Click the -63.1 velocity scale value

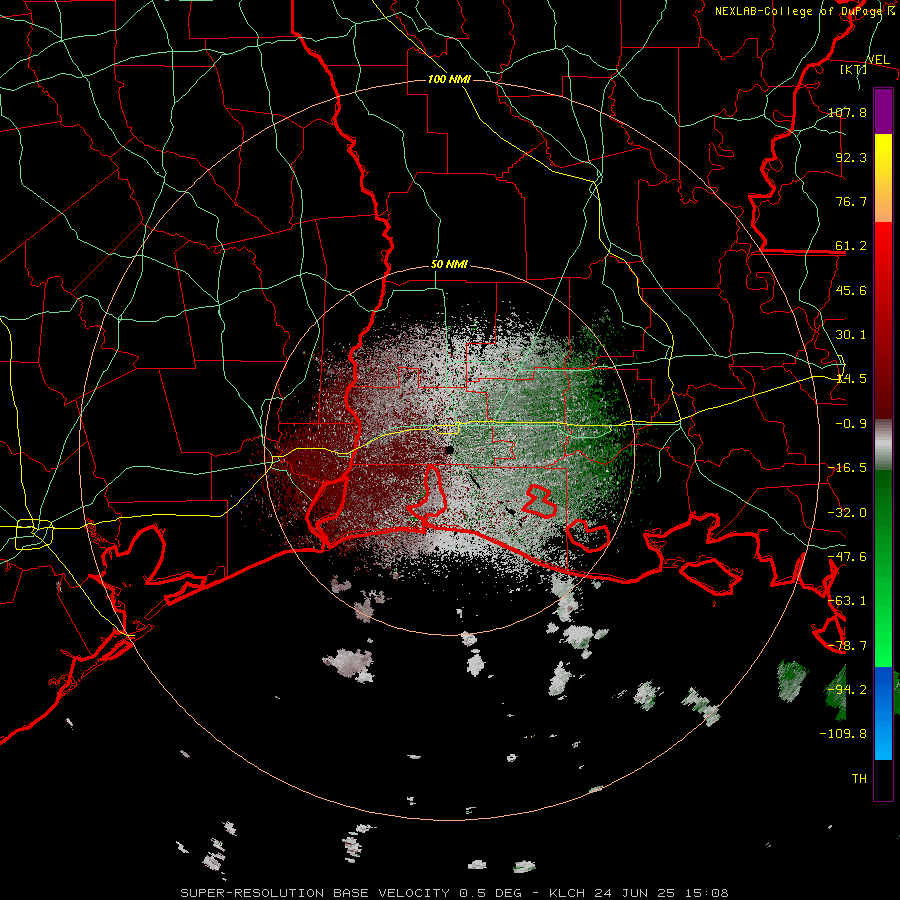(847, 601)
